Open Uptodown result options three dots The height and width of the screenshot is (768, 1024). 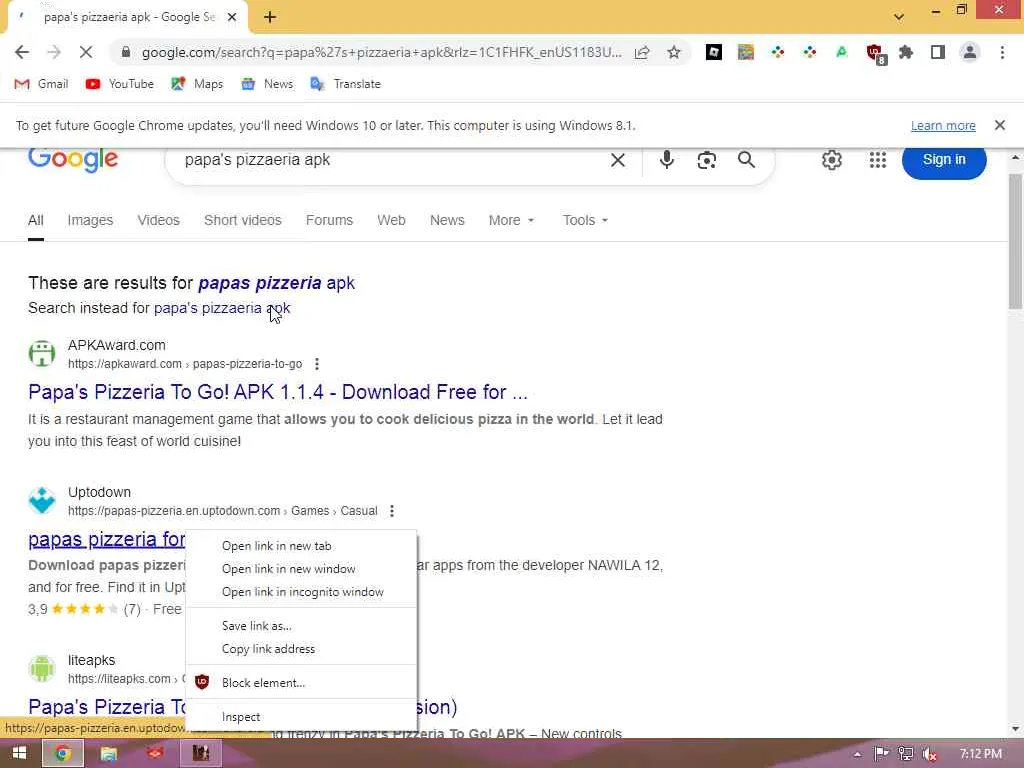392,511
